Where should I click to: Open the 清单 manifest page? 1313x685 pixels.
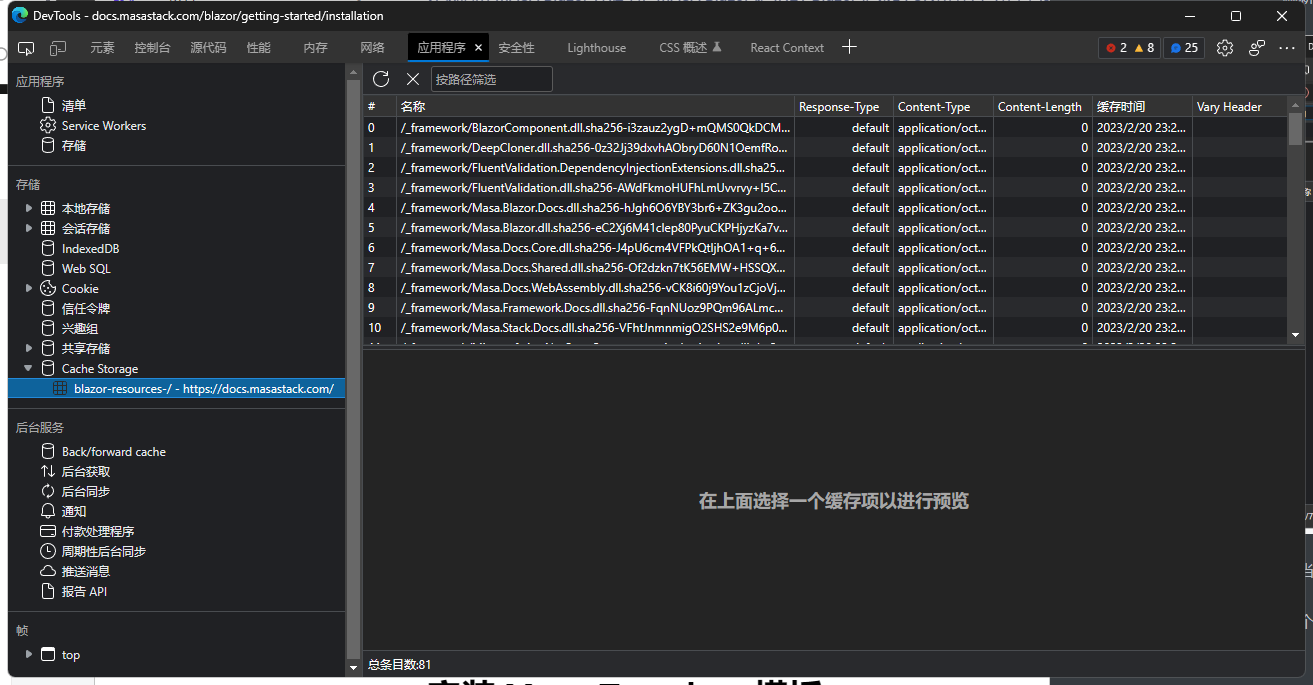coord(73,104)
